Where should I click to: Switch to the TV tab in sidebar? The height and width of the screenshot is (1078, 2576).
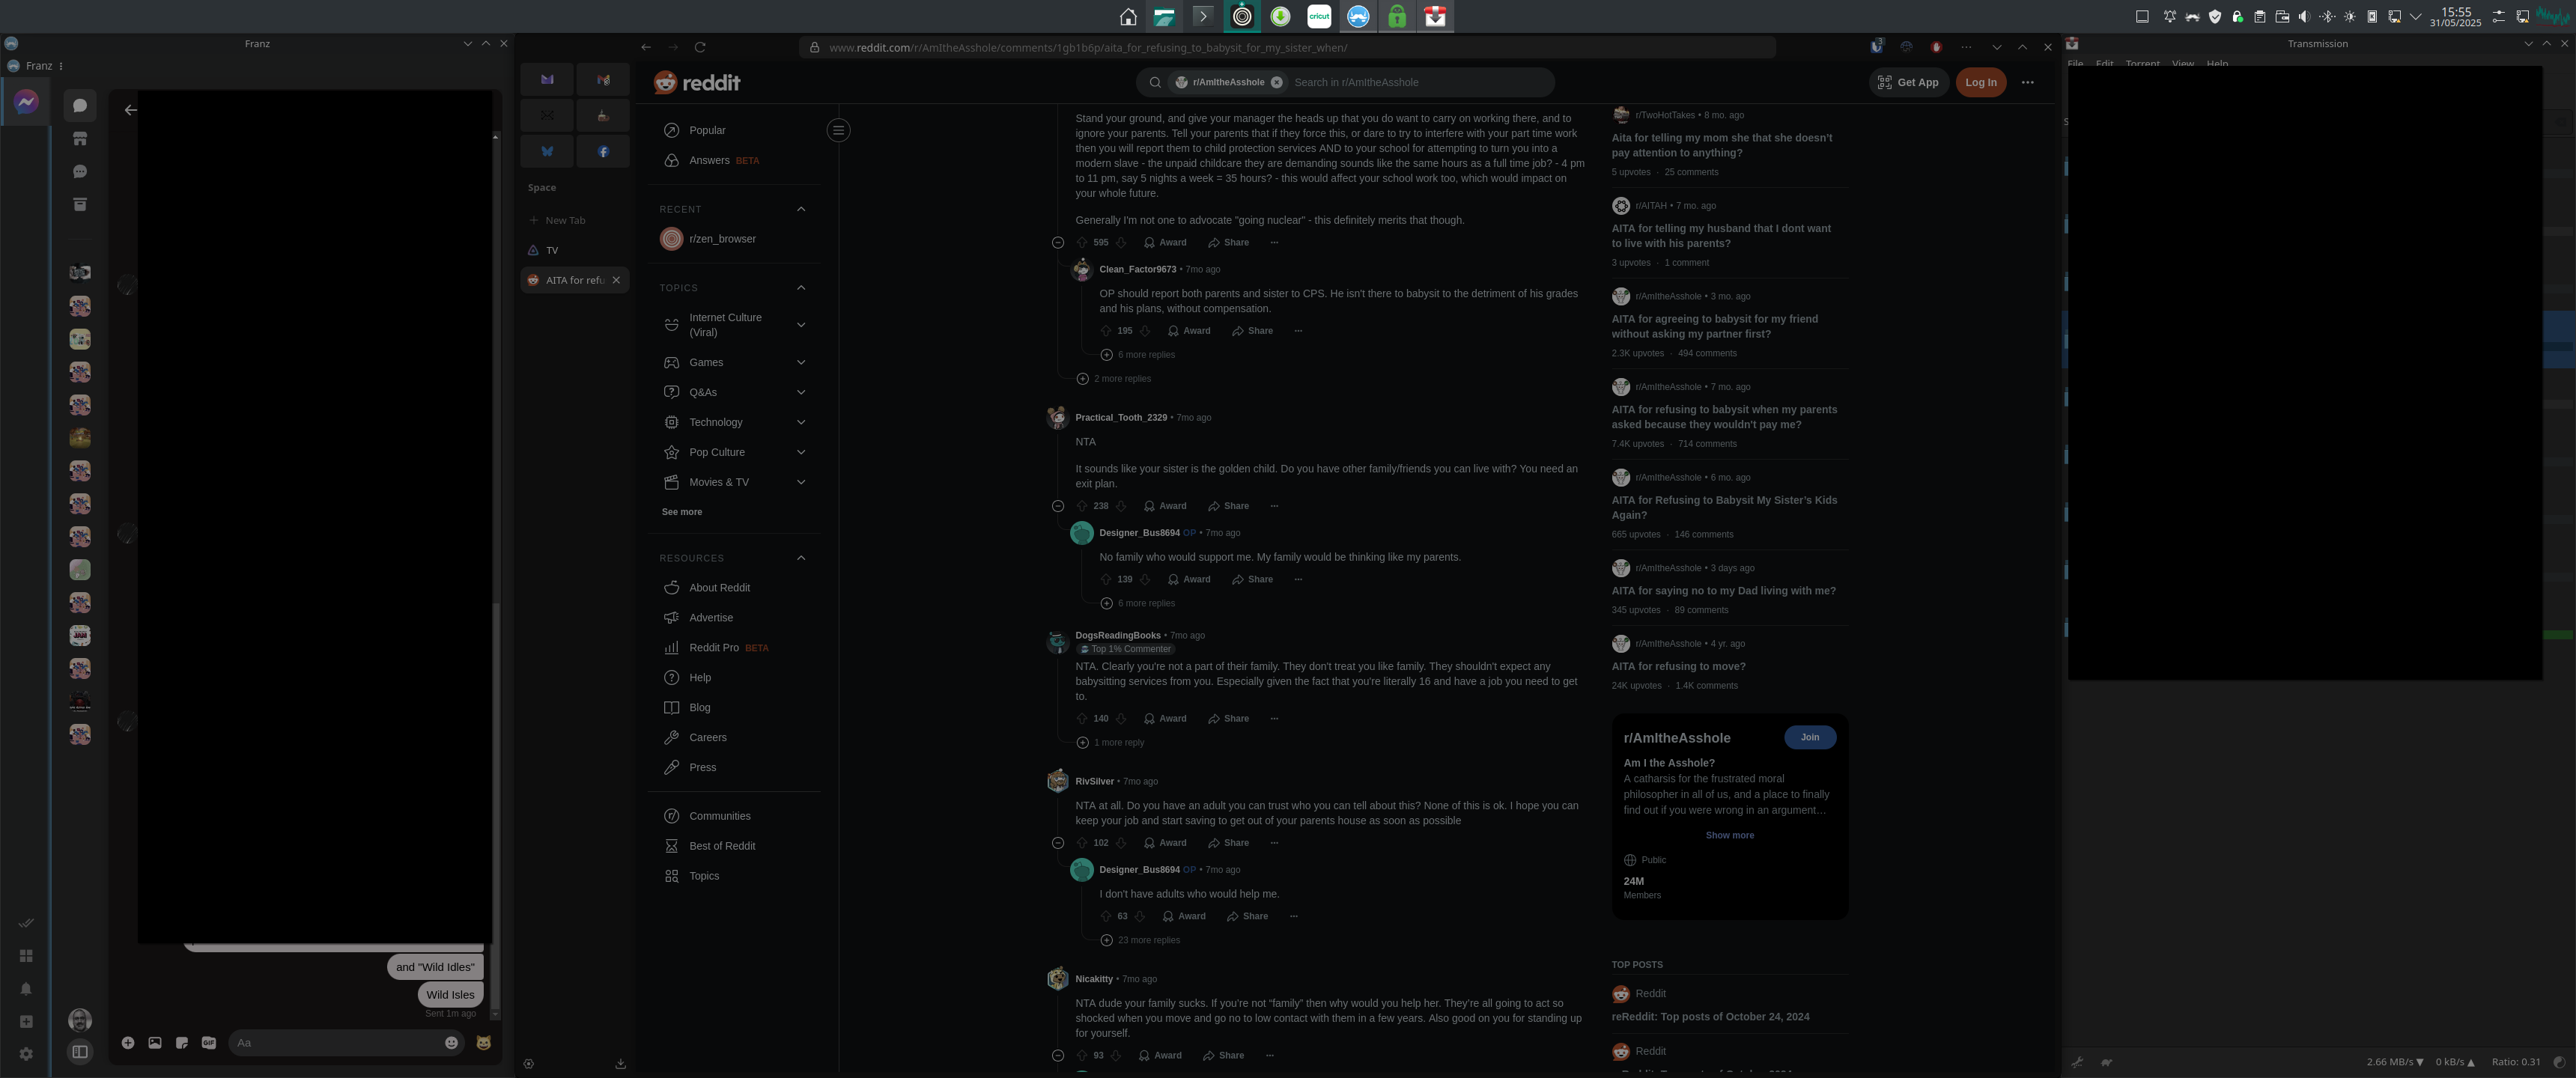[552, 250]
